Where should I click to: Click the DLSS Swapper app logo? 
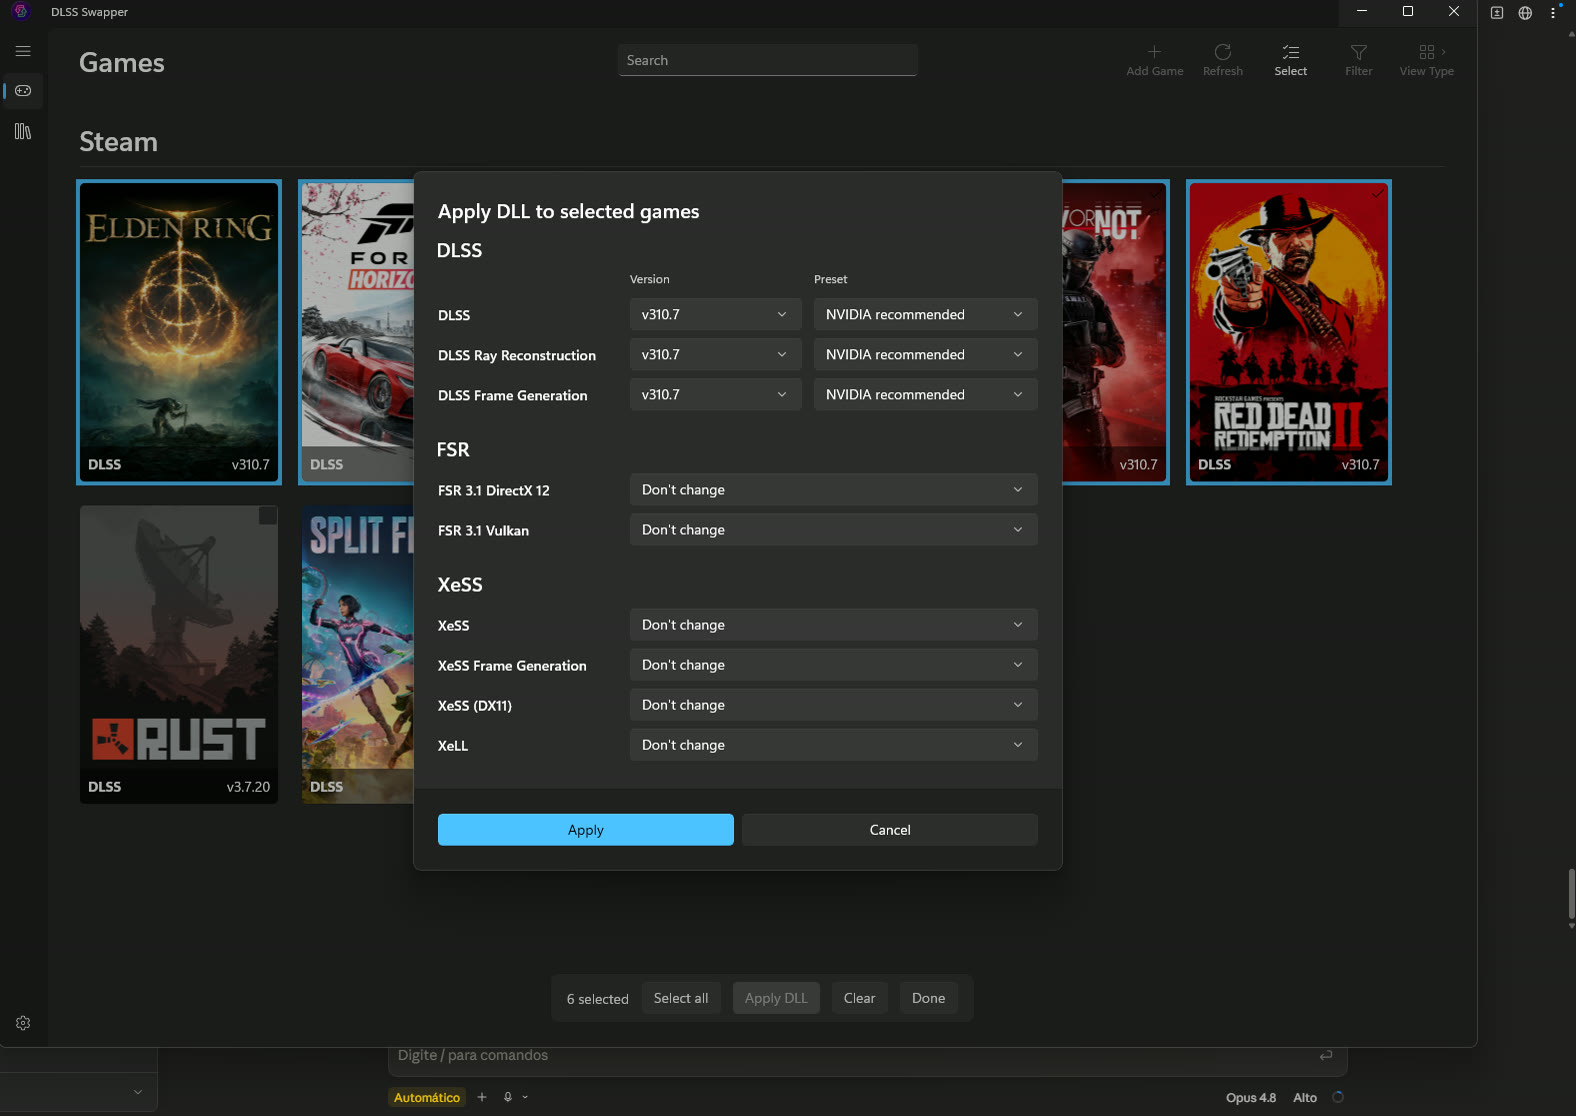(x=21, y=12)
